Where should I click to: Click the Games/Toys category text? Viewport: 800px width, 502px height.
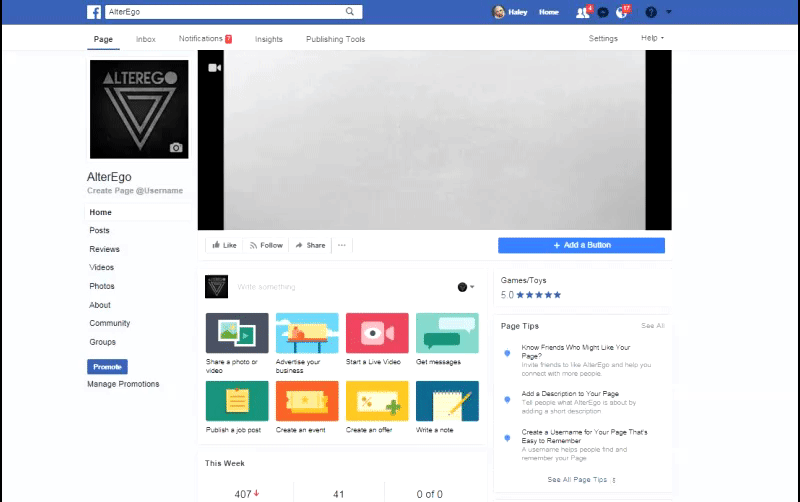click(x=523, y=281)
